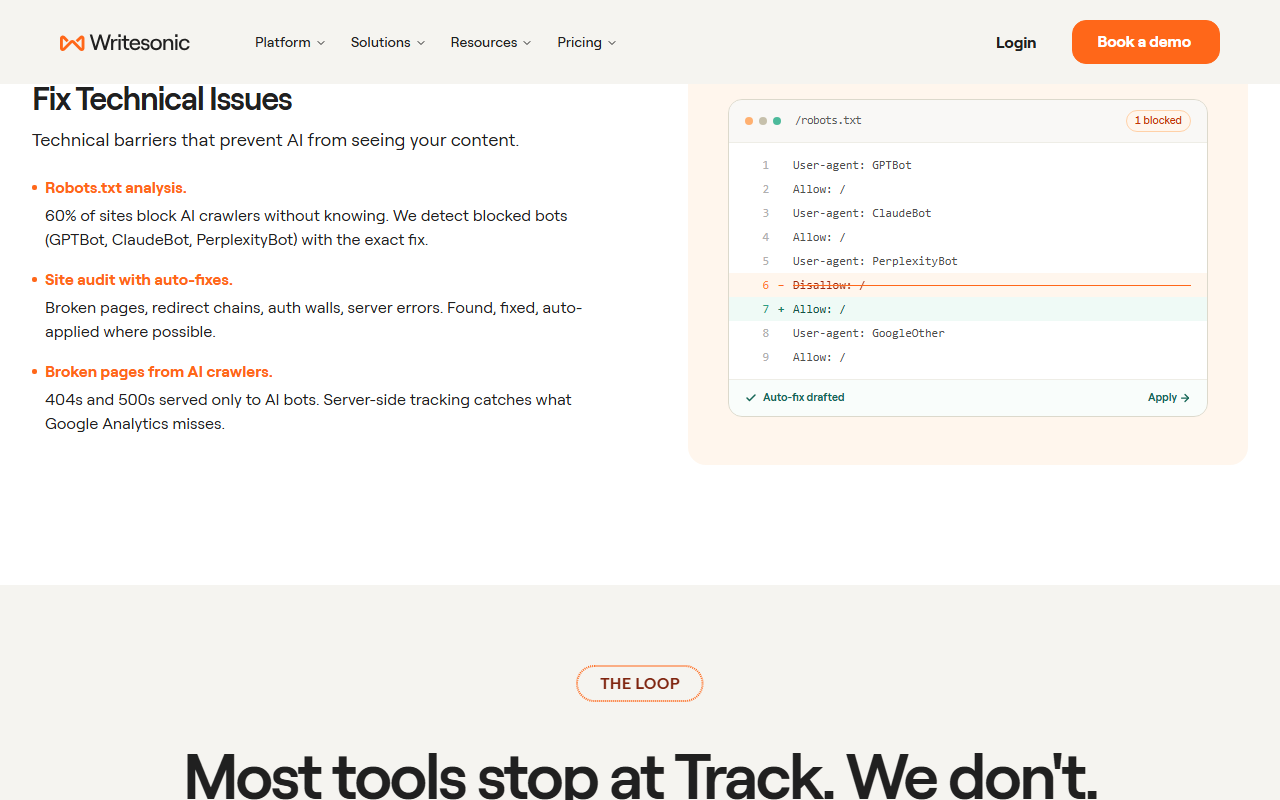Click the 1 blocked badge
The width and height of the screenshot is (1280, 800).
(x=1158, y=120)
